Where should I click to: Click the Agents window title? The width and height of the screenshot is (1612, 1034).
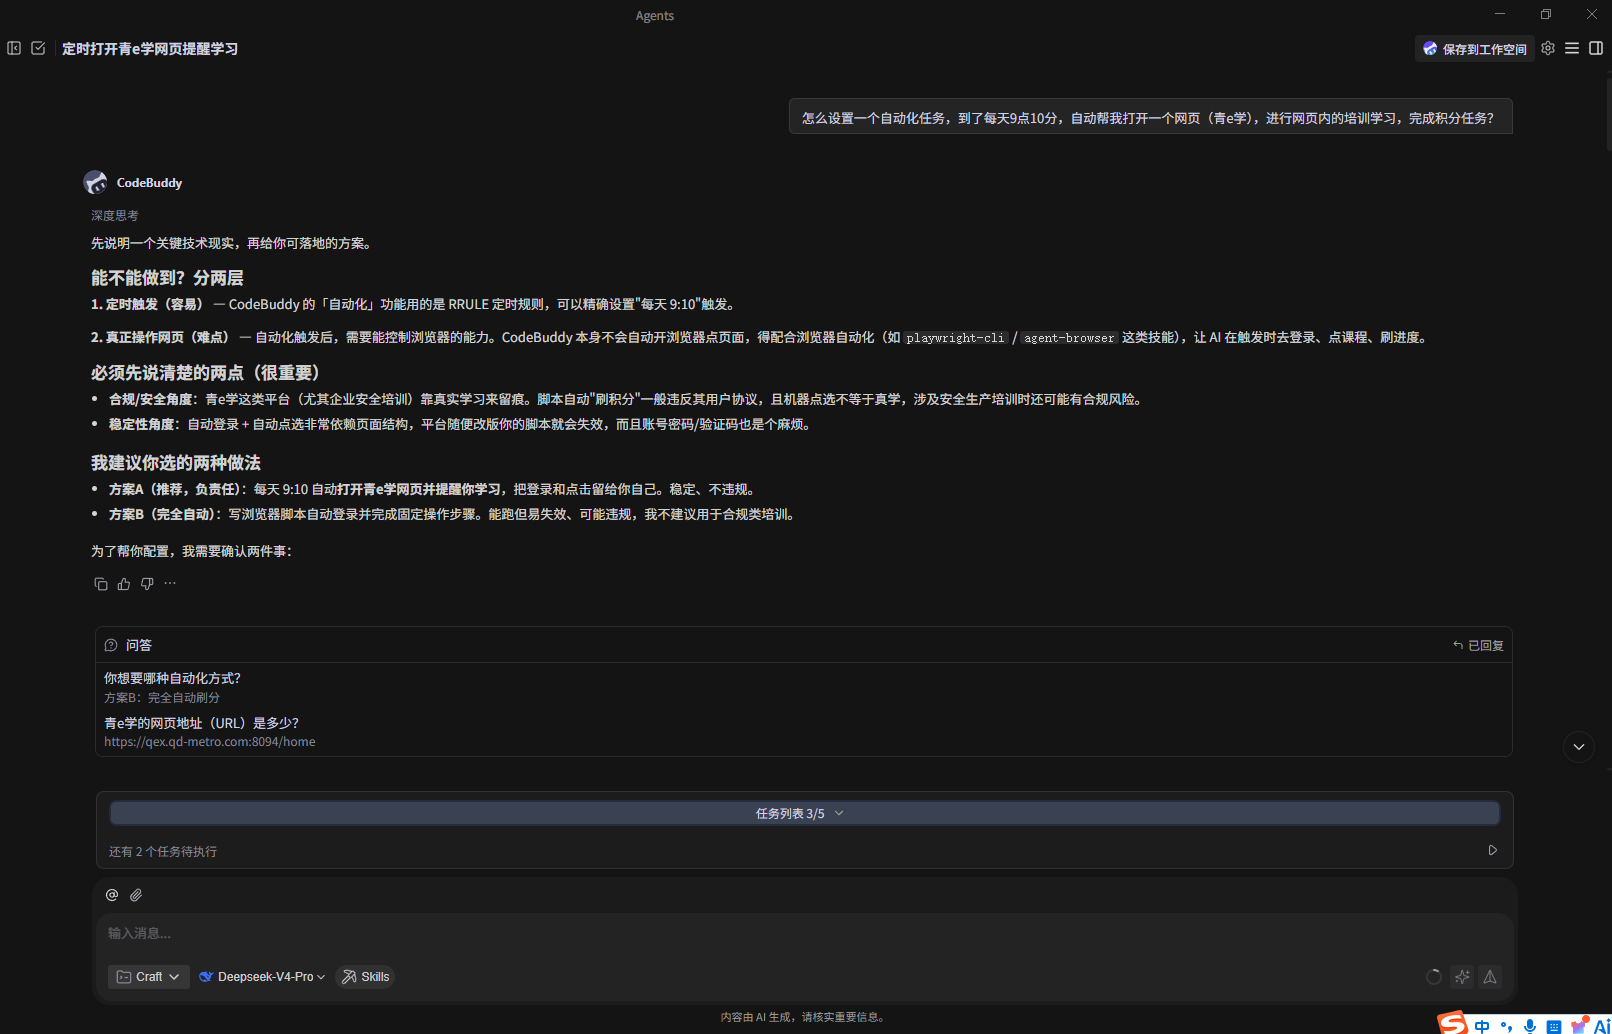coord(655,15)
